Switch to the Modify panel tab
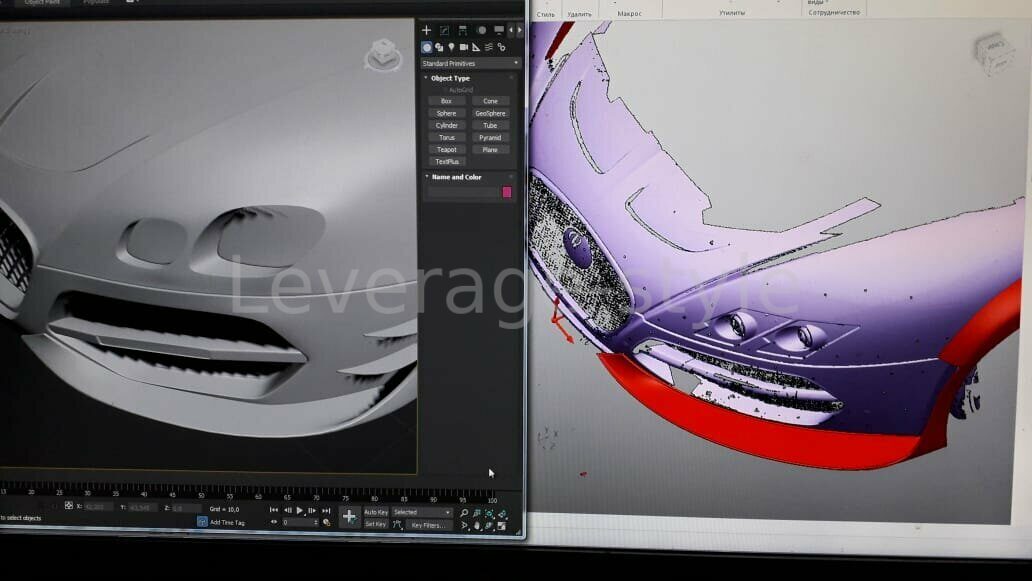Screen dimensions: 1032x581 (x=445, y=30)
